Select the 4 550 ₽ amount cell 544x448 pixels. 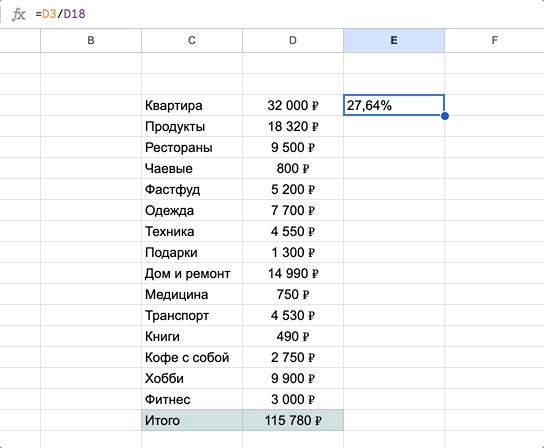[x=293, y=231]
